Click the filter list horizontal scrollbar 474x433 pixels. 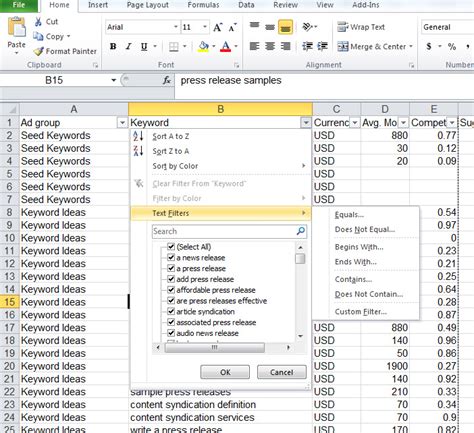coord(215,348)
